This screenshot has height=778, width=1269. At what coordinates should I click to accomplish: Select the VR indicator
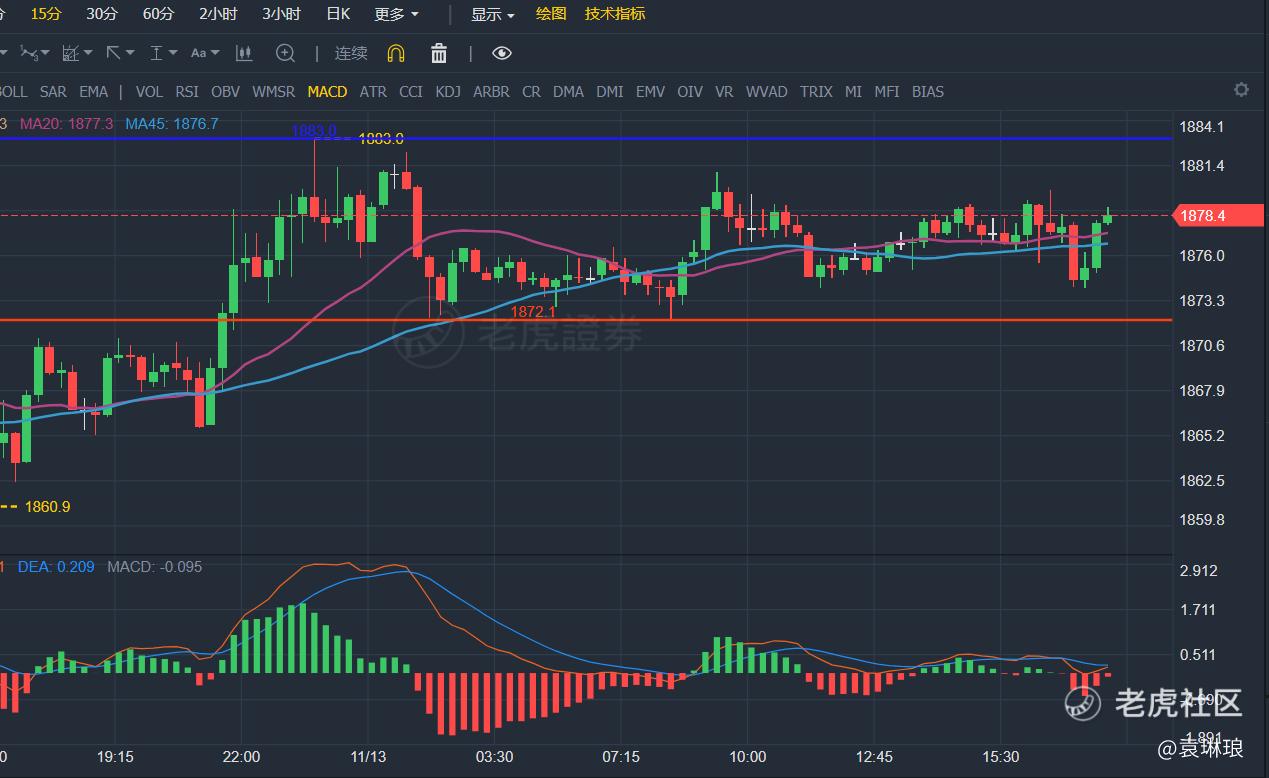point(724,91)
